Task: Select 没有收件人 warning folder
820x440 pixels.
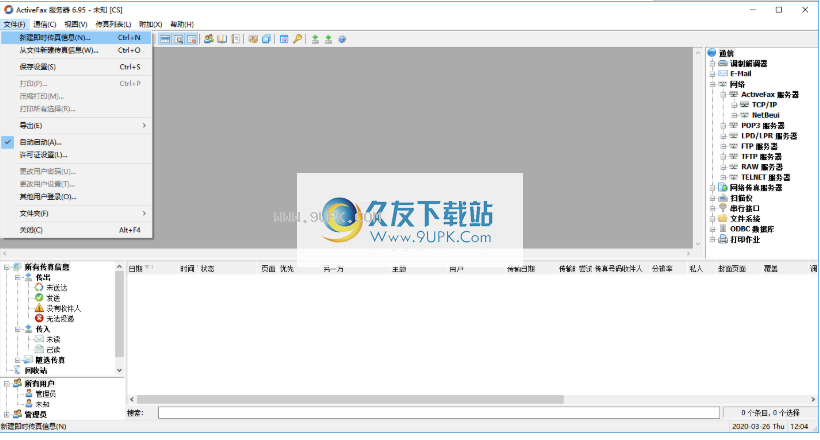Action: [63, 309]
